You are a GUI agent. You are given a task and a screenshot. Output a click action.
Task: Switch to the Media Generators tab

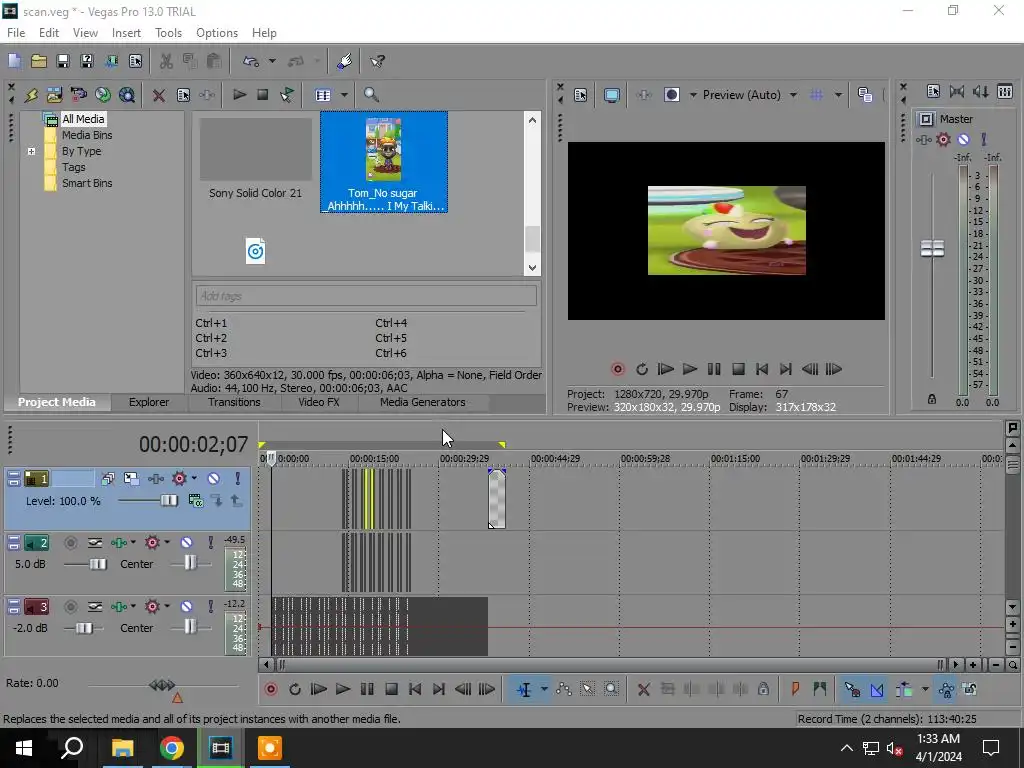click(x=423, y=402)
